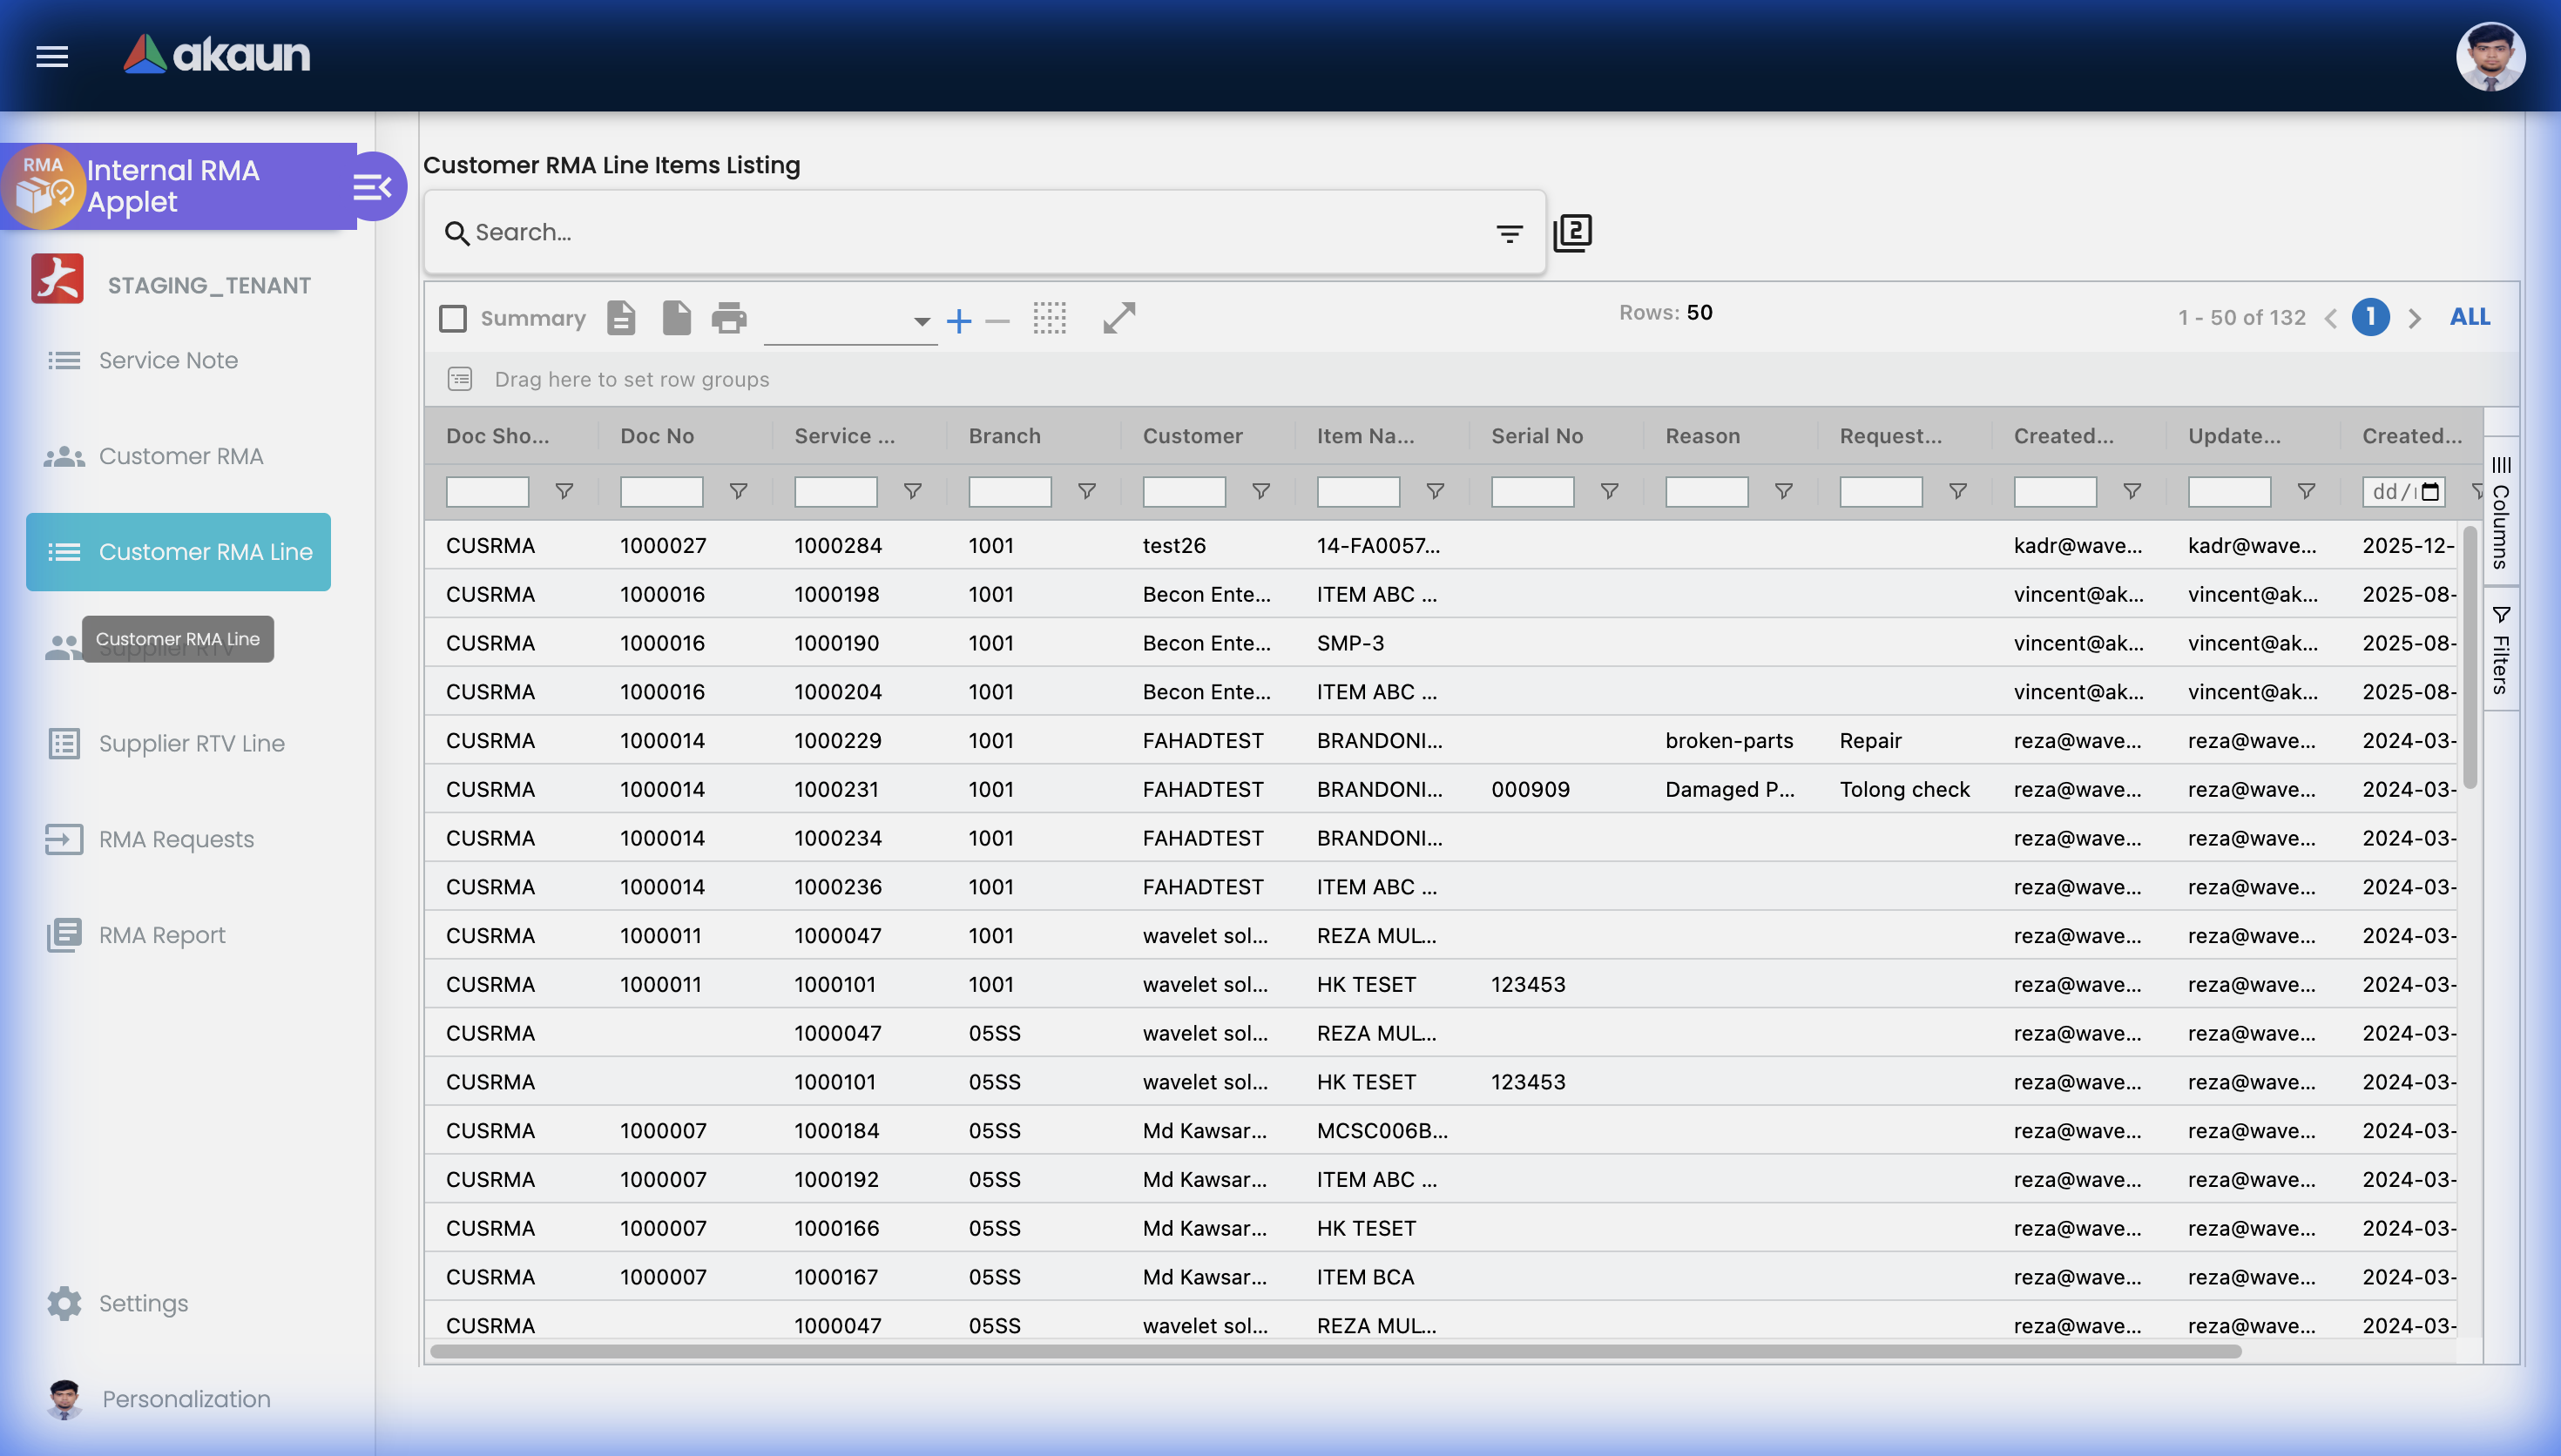
Task: Toggle the filter icon on the Doc No column
Action: [x=738, y=491]
